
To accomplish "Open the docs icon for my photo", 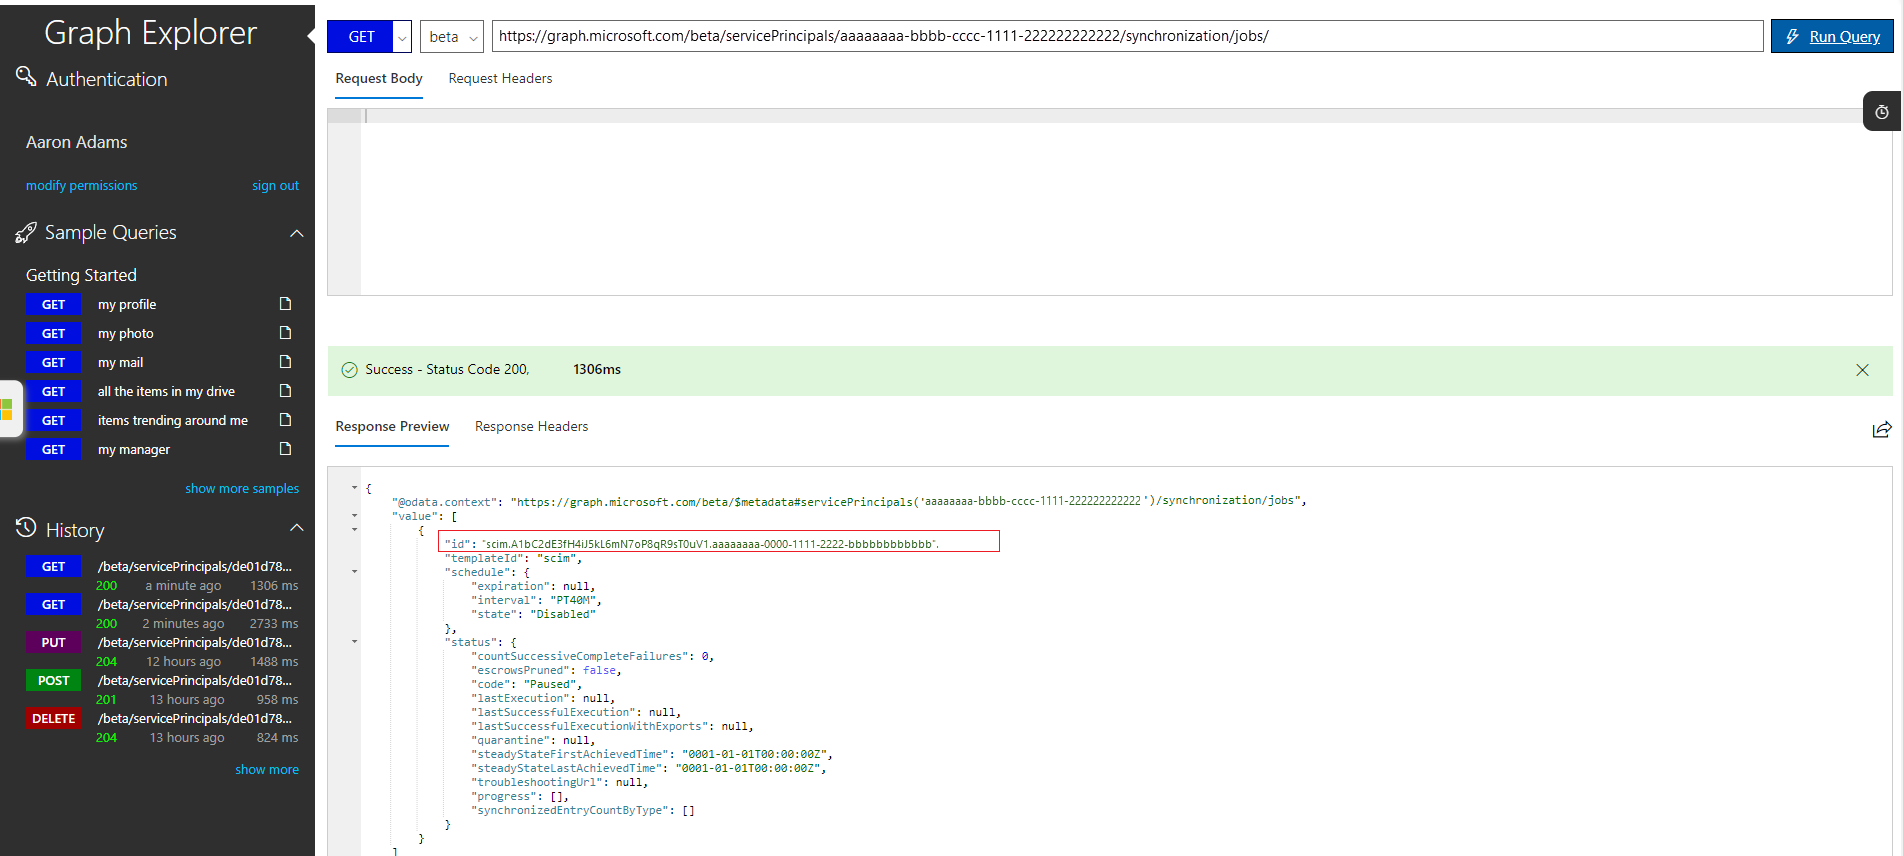I will [x=285, y=333].
